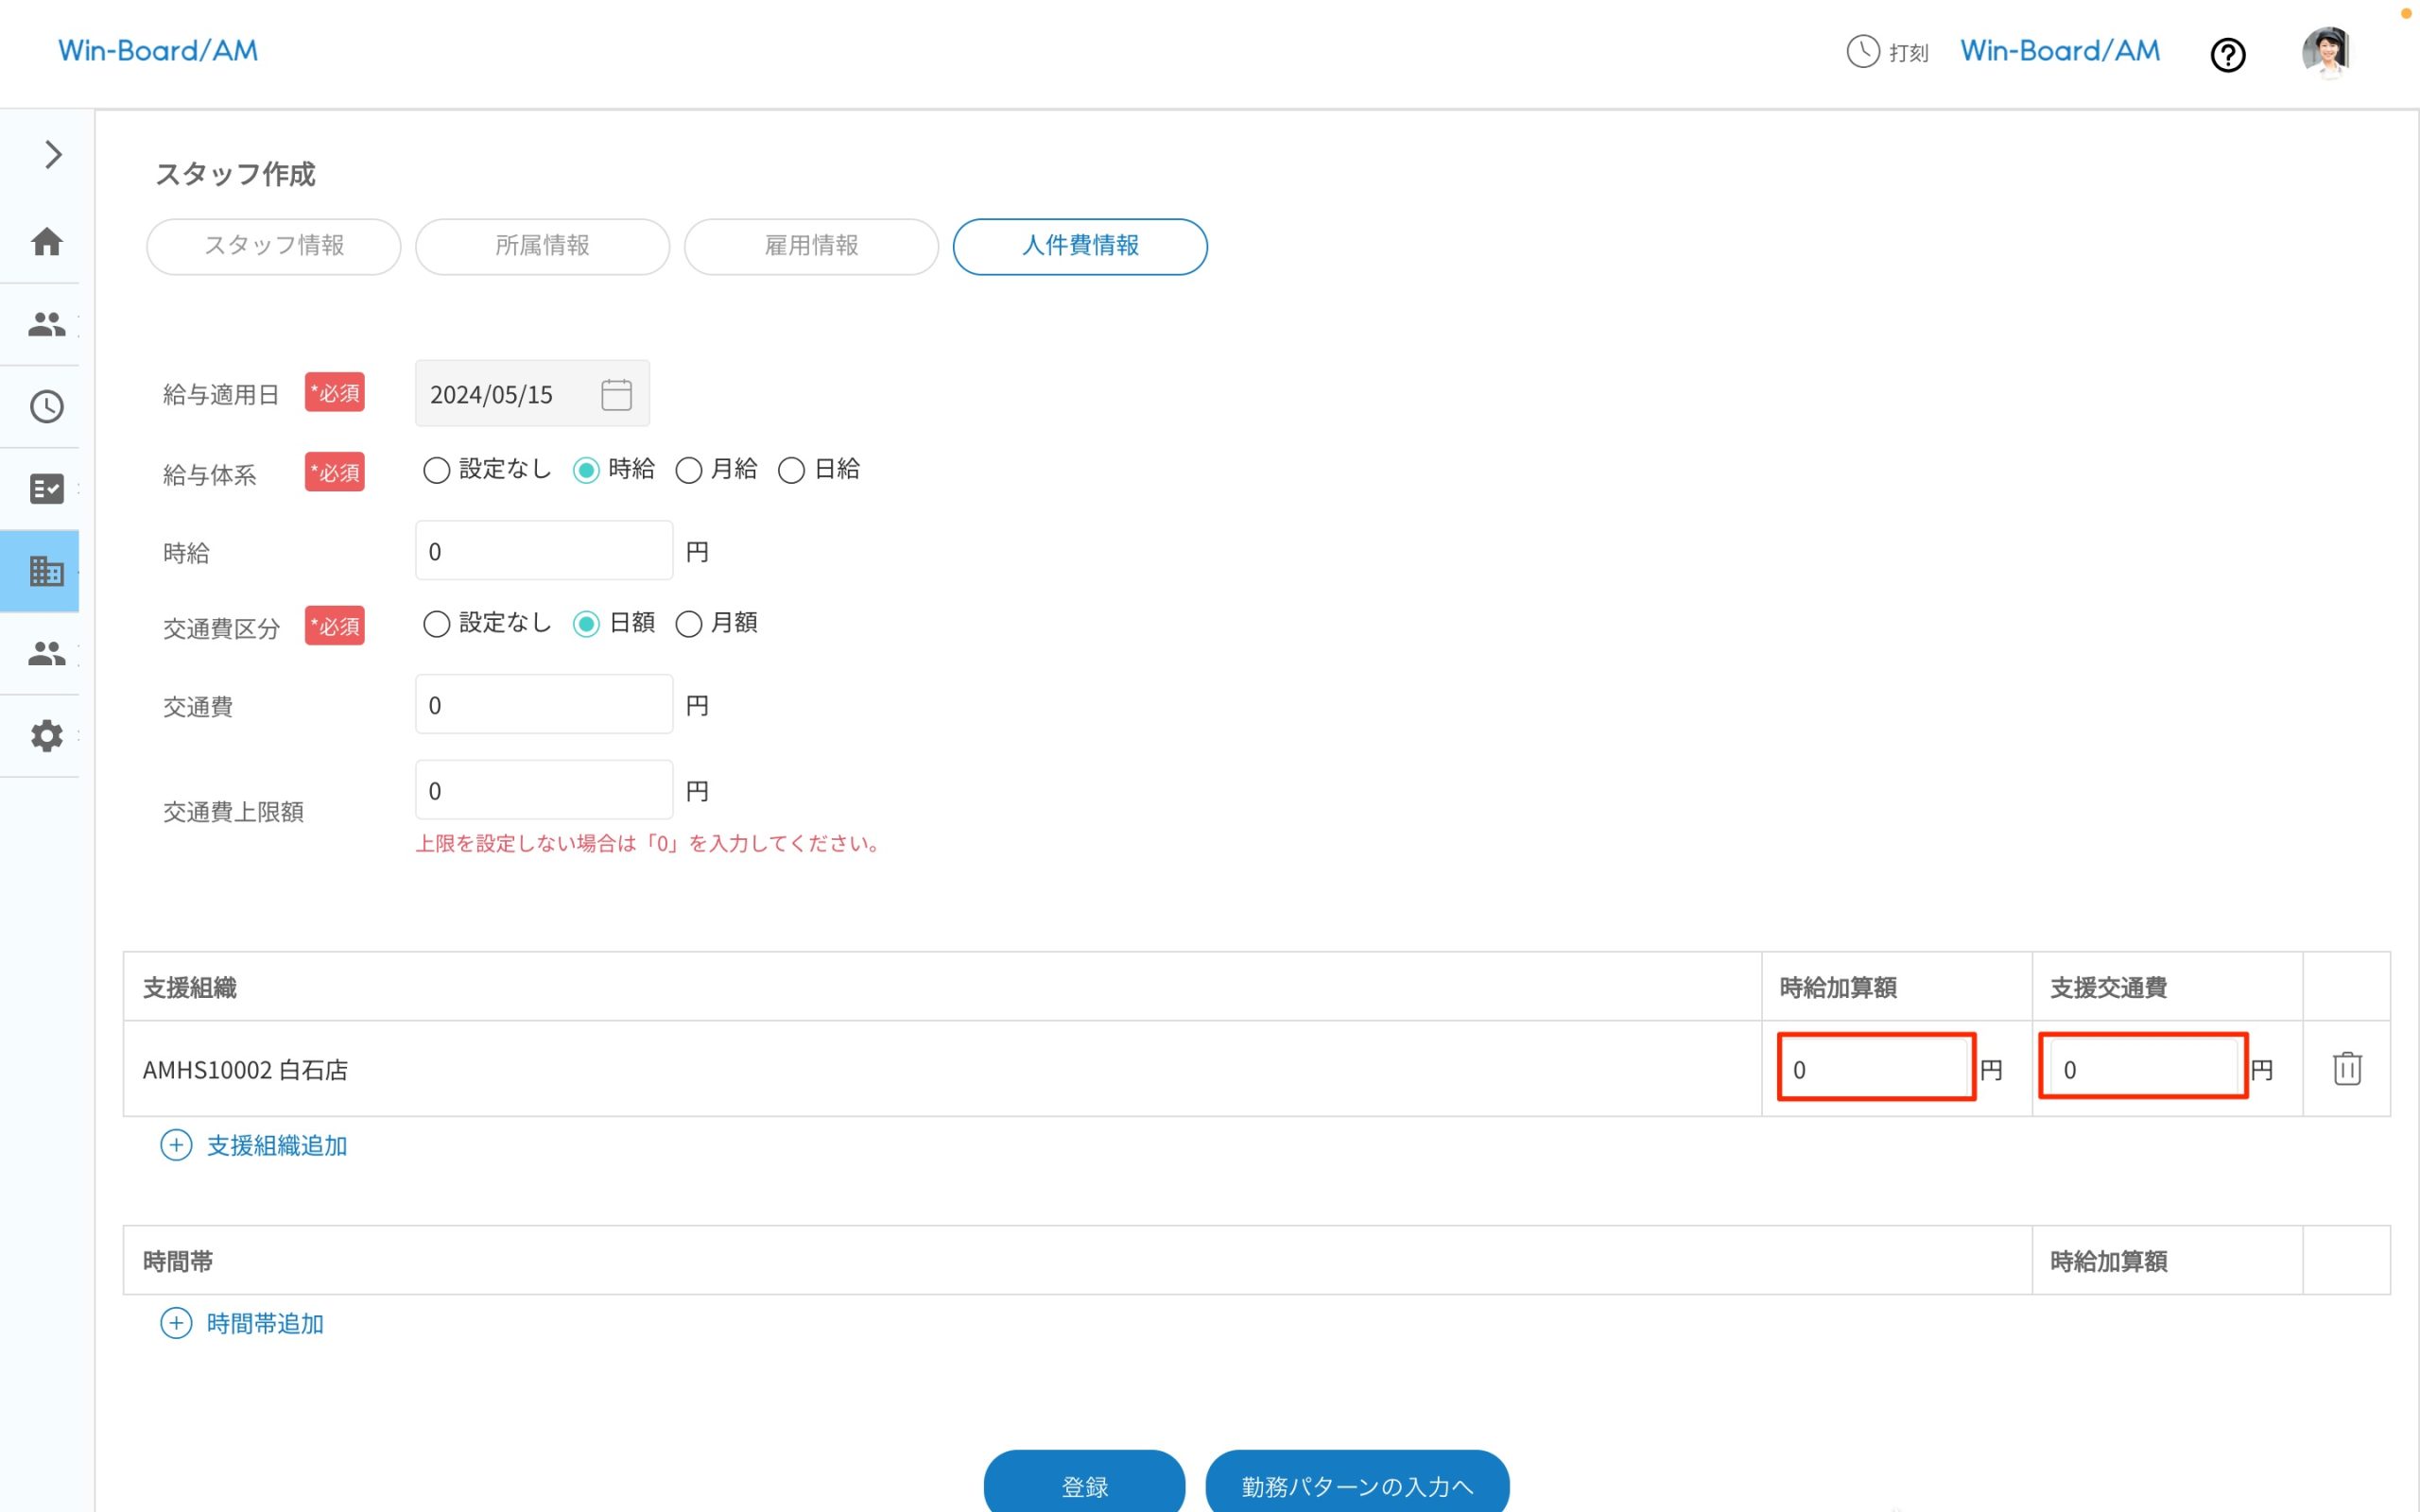This screenshot has height=1512, width=2420.
Task: Click the 支援組織追加 link
Action: [x=276, y=1146]
